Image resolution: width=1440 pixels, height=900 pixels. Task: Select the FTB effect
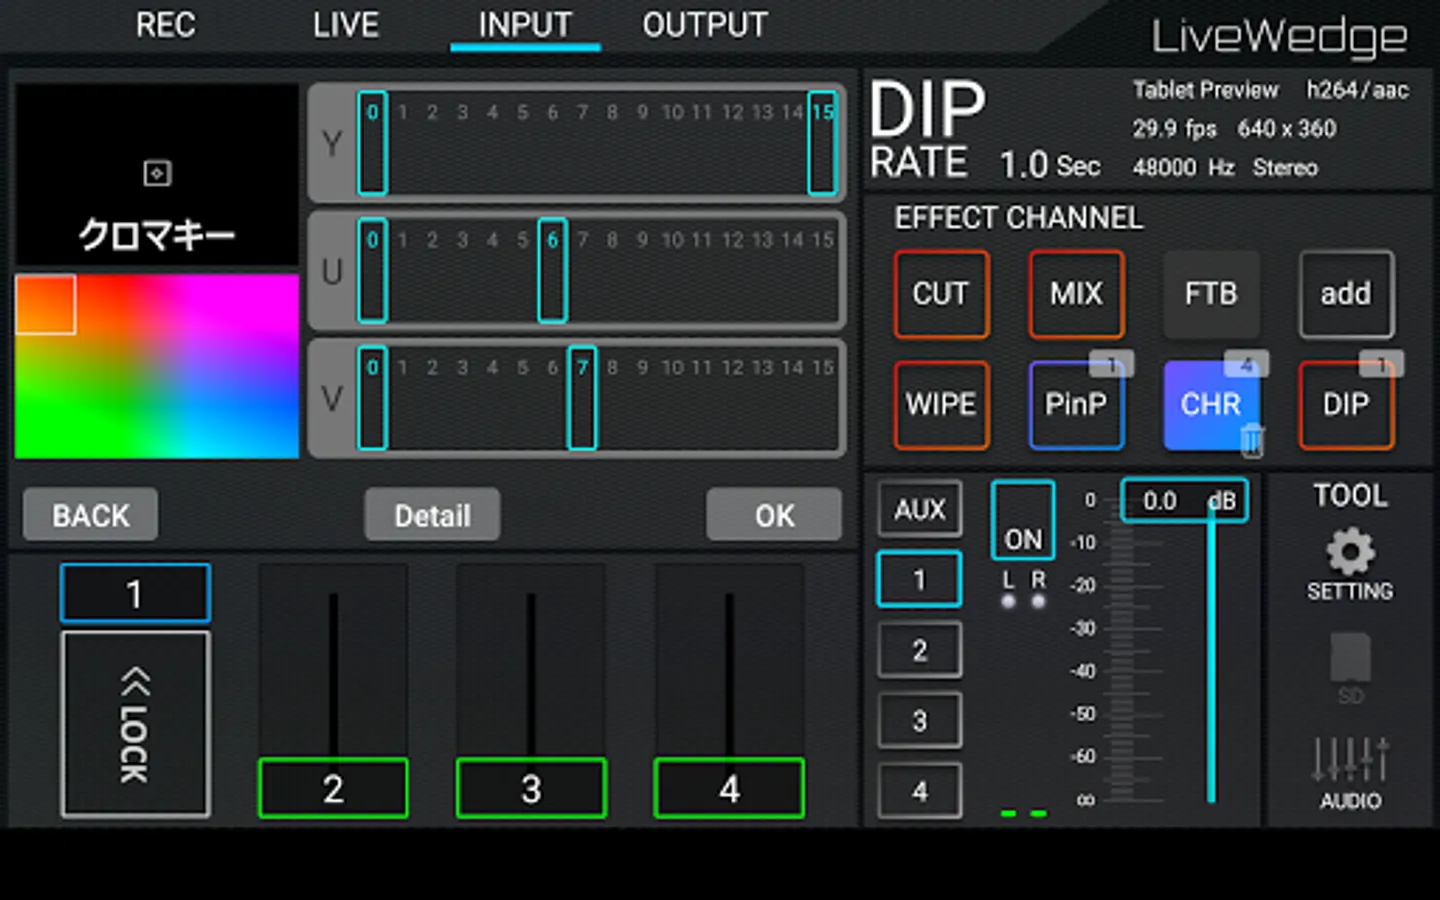[x=1211, y=294]
